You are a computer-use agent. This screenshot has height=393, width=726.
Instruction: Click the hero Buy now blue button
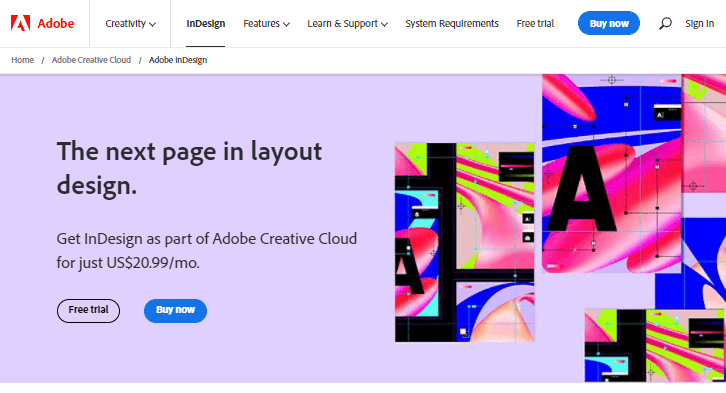175,311
